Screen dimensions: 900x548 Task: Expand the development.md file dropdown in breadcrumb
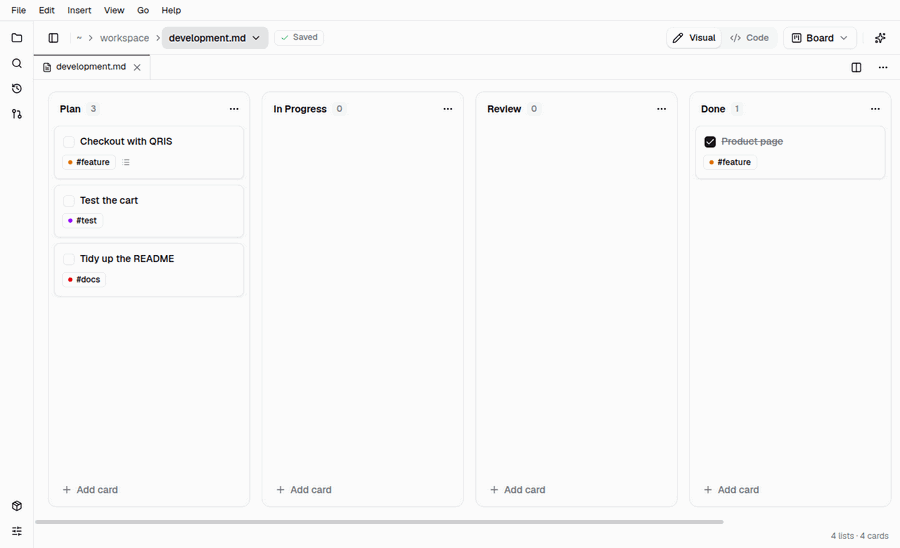tap(215, 38)
